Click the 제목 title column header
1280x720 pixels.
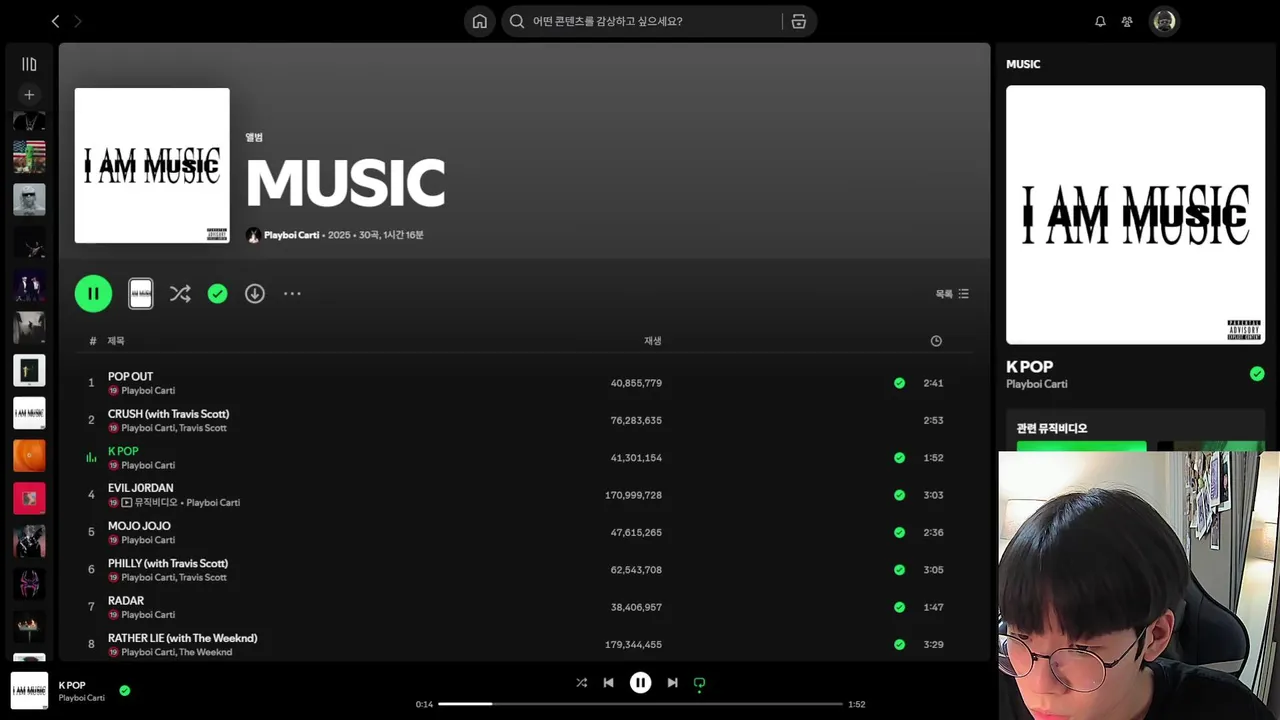(x=116, y=341)
